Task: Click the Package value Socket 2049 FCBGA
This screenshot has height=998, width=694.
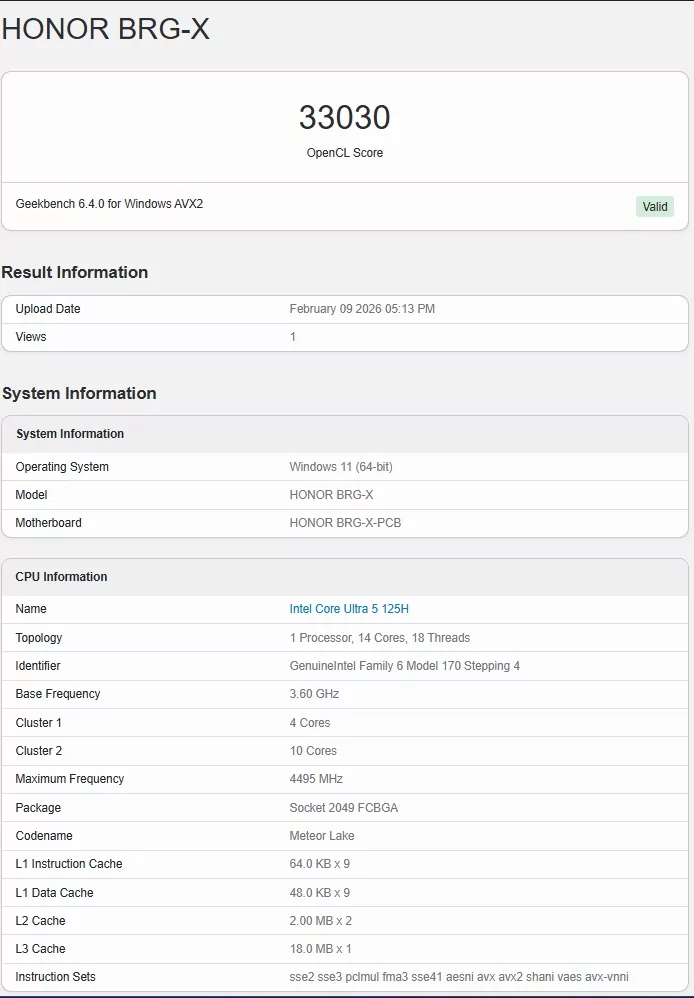Action: click(x=343, y=808)
